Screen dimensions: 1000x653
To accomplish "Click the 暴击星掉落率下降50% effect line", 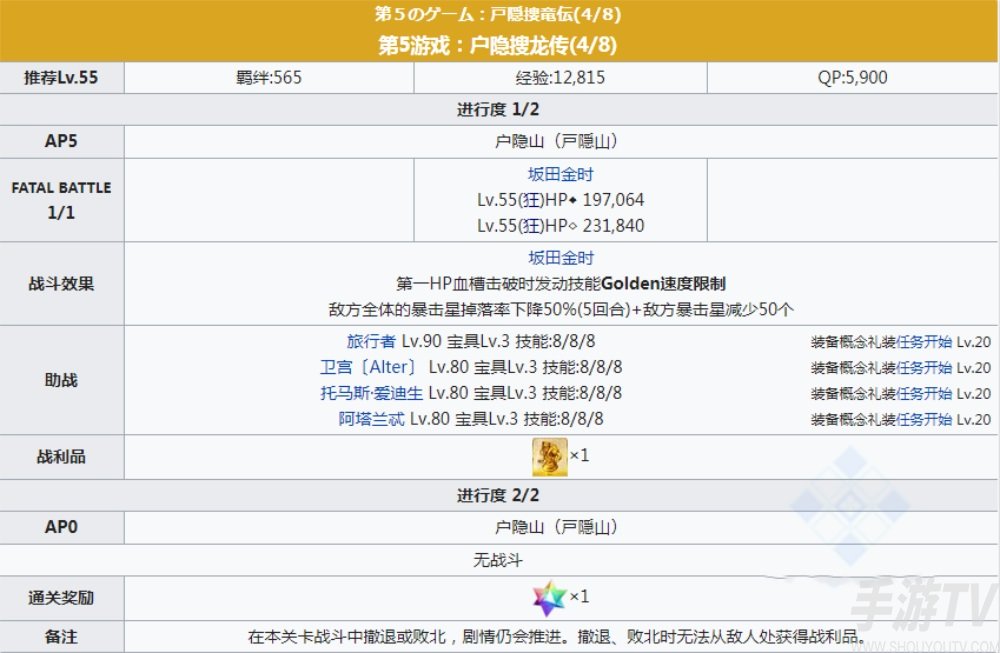I will coord(561,309).
